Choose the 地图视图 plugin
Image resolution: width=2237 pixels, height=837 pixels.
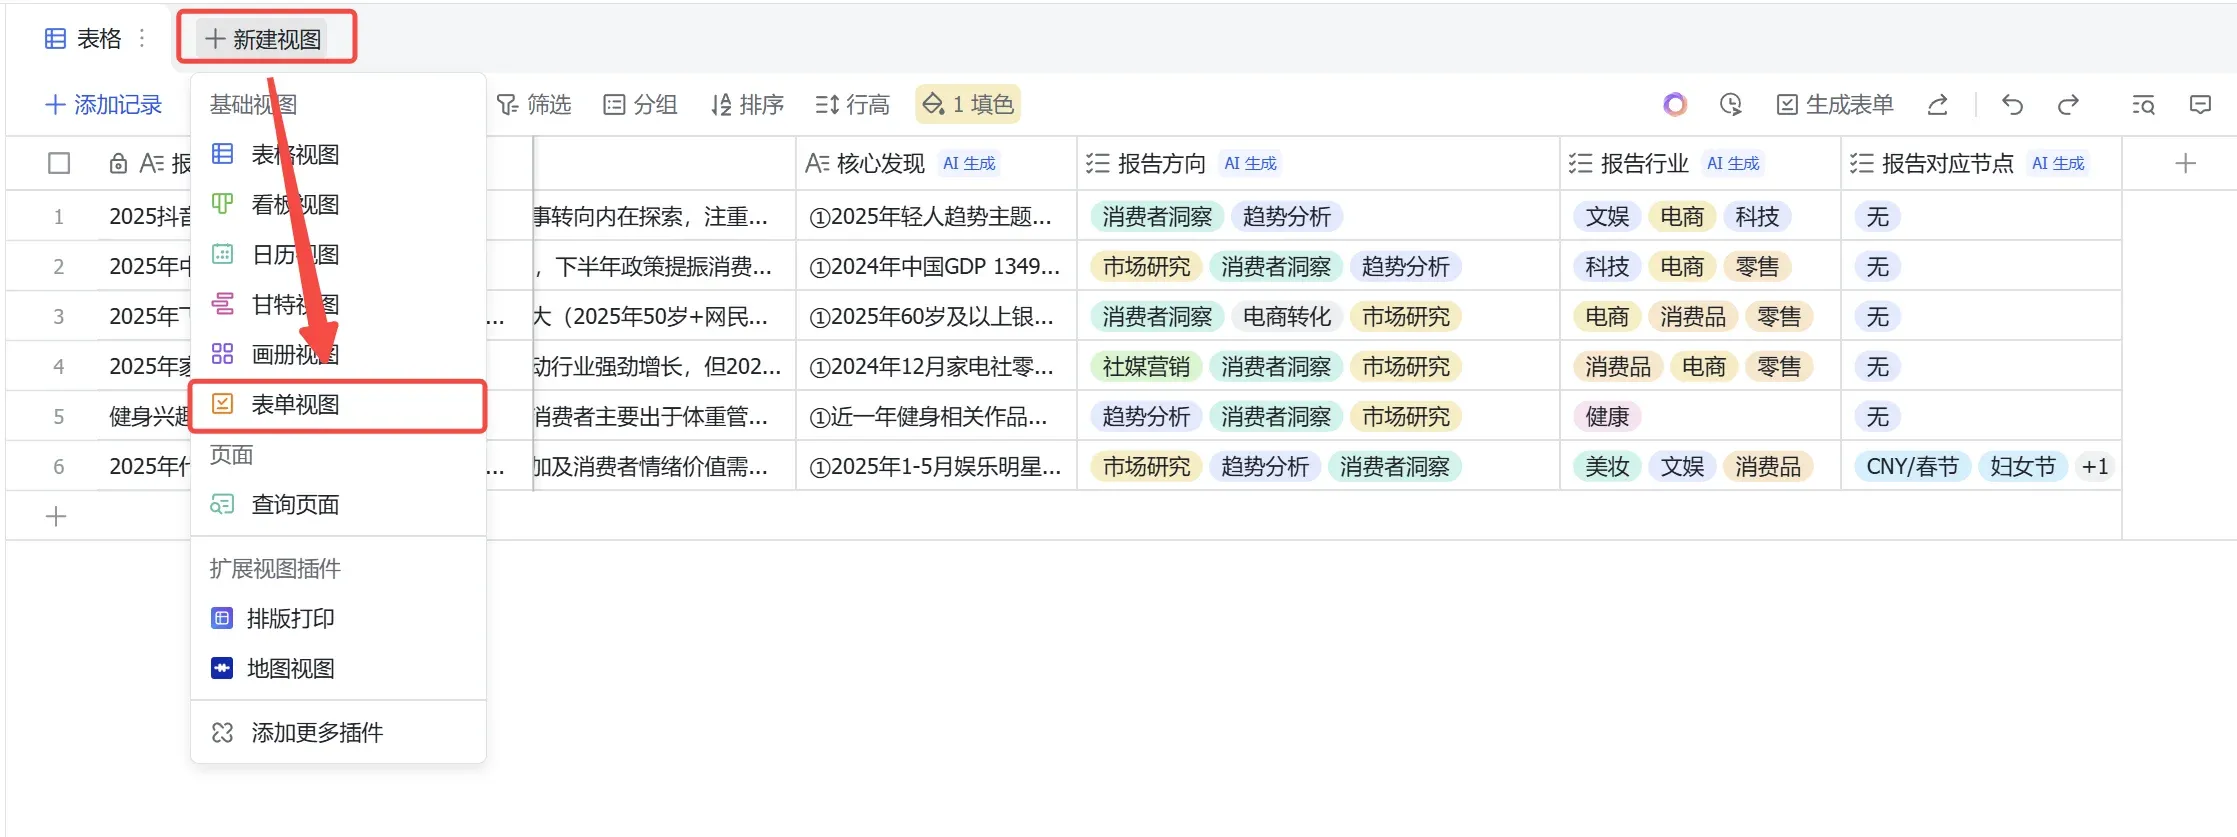pyautogui.click(x=338, y=669)
